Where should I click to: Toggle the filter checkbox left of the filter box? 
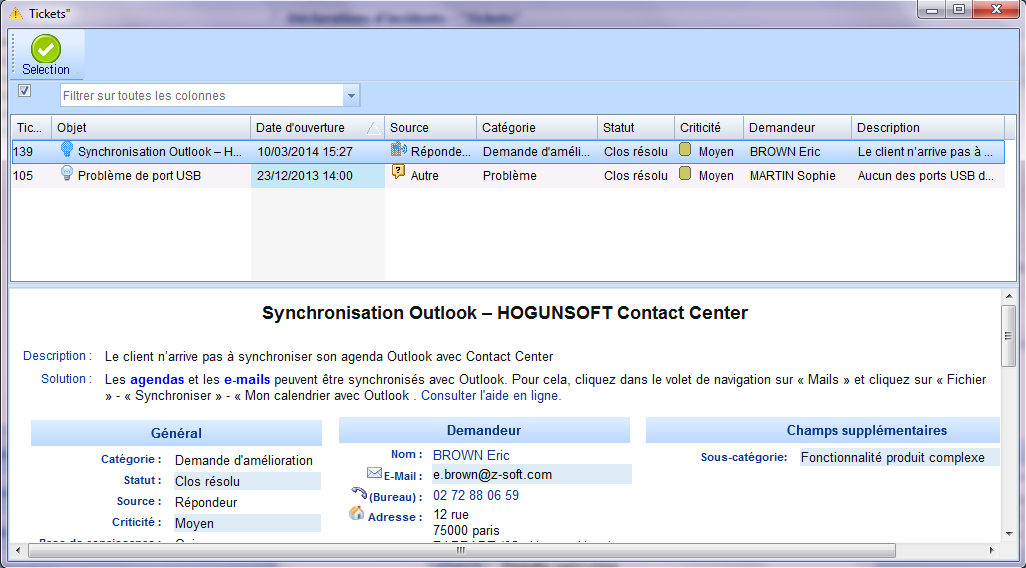[x=25, y=91]
